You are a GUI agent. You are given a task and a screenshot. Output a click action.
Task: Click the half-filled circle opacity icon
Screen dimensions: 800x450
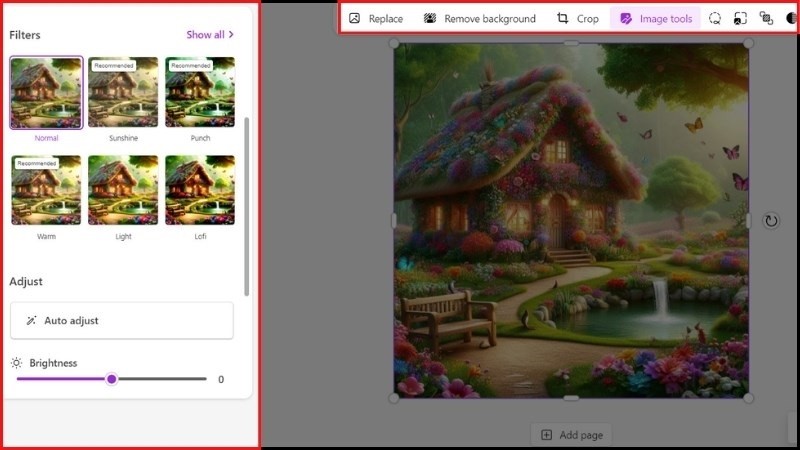tap(792, 18)
